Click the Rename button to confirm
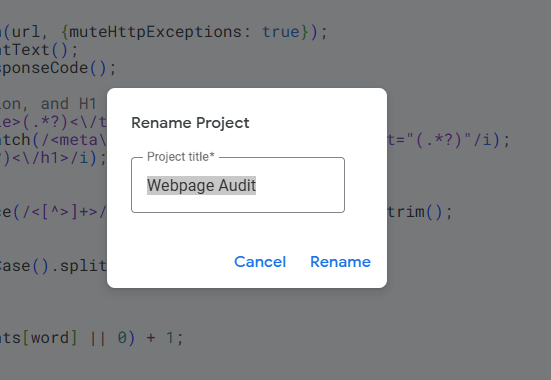The height and width of the screenshot is (380, 551). [x=340, y=262]
